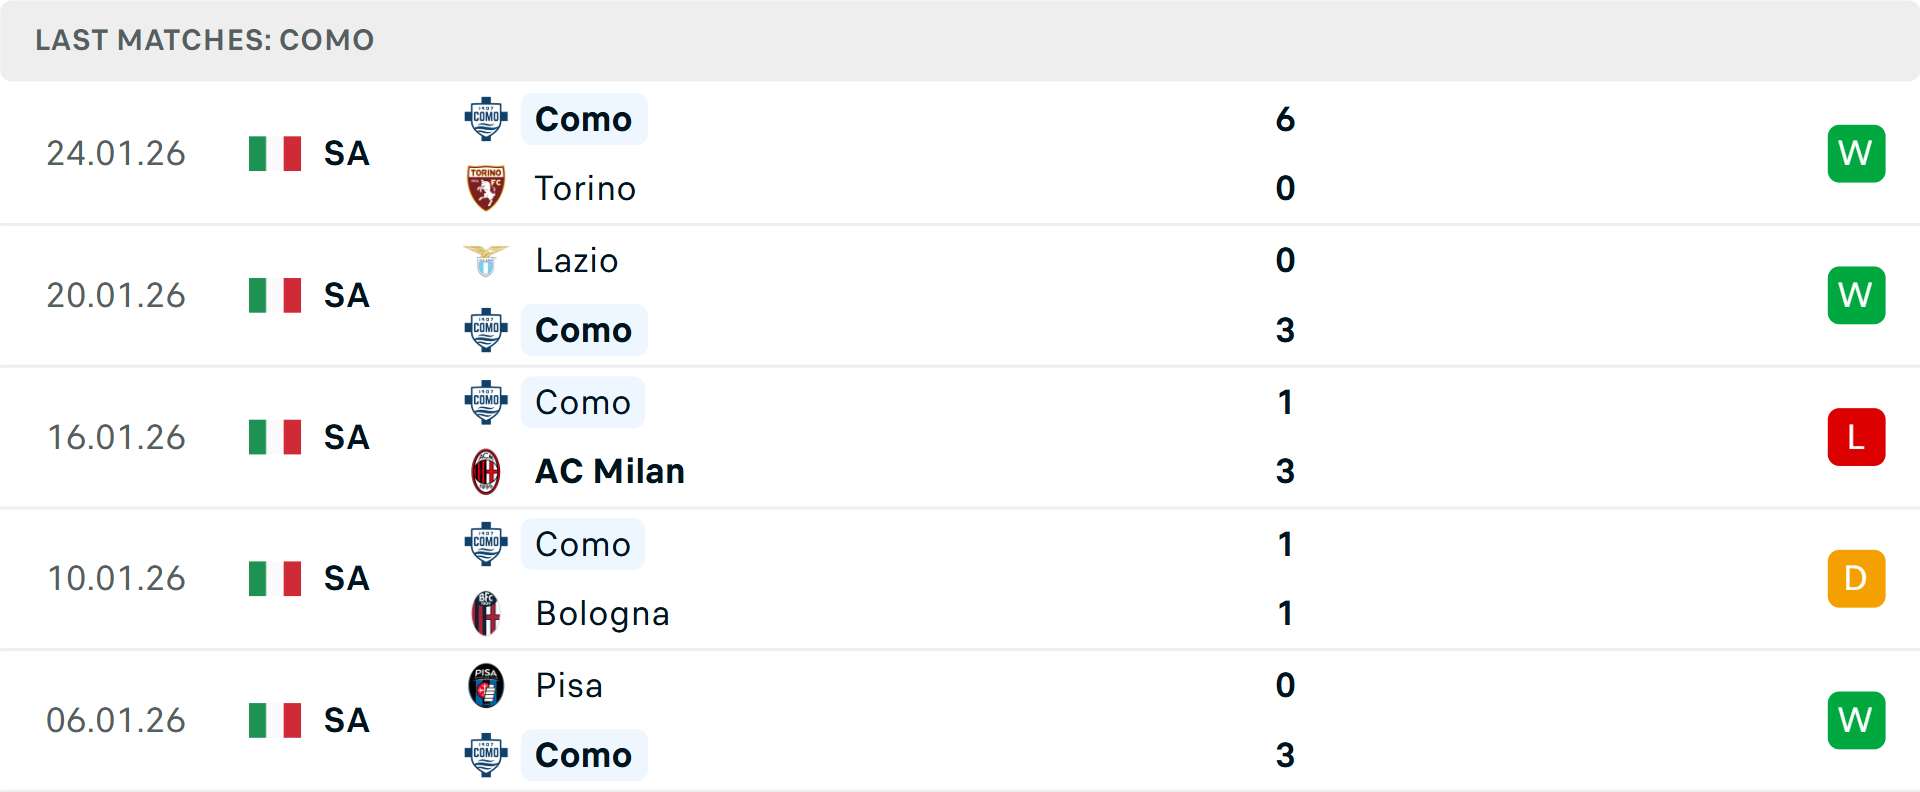
Task: Click the score 6 for Como against Torino
Action: pyautogui.click(x=1286, y=119)
